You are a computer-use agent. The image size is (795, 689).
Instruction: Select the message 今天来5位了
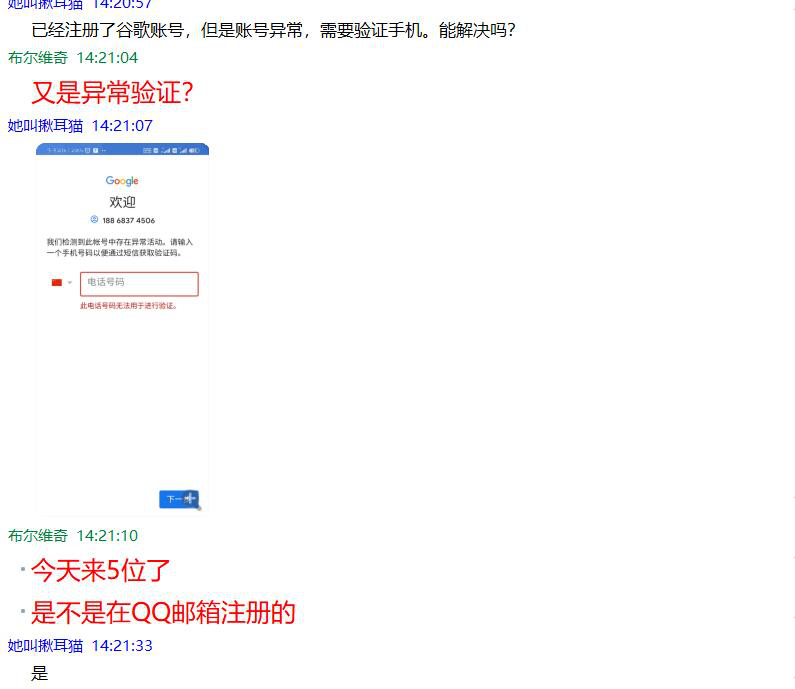(x=100, y=571)
